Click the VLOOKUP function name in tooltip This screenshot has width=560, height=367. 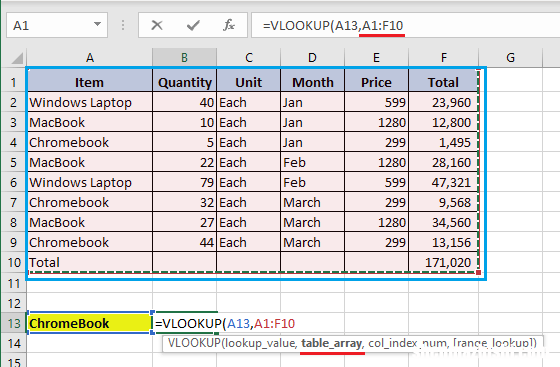click(x=194, y=343)
